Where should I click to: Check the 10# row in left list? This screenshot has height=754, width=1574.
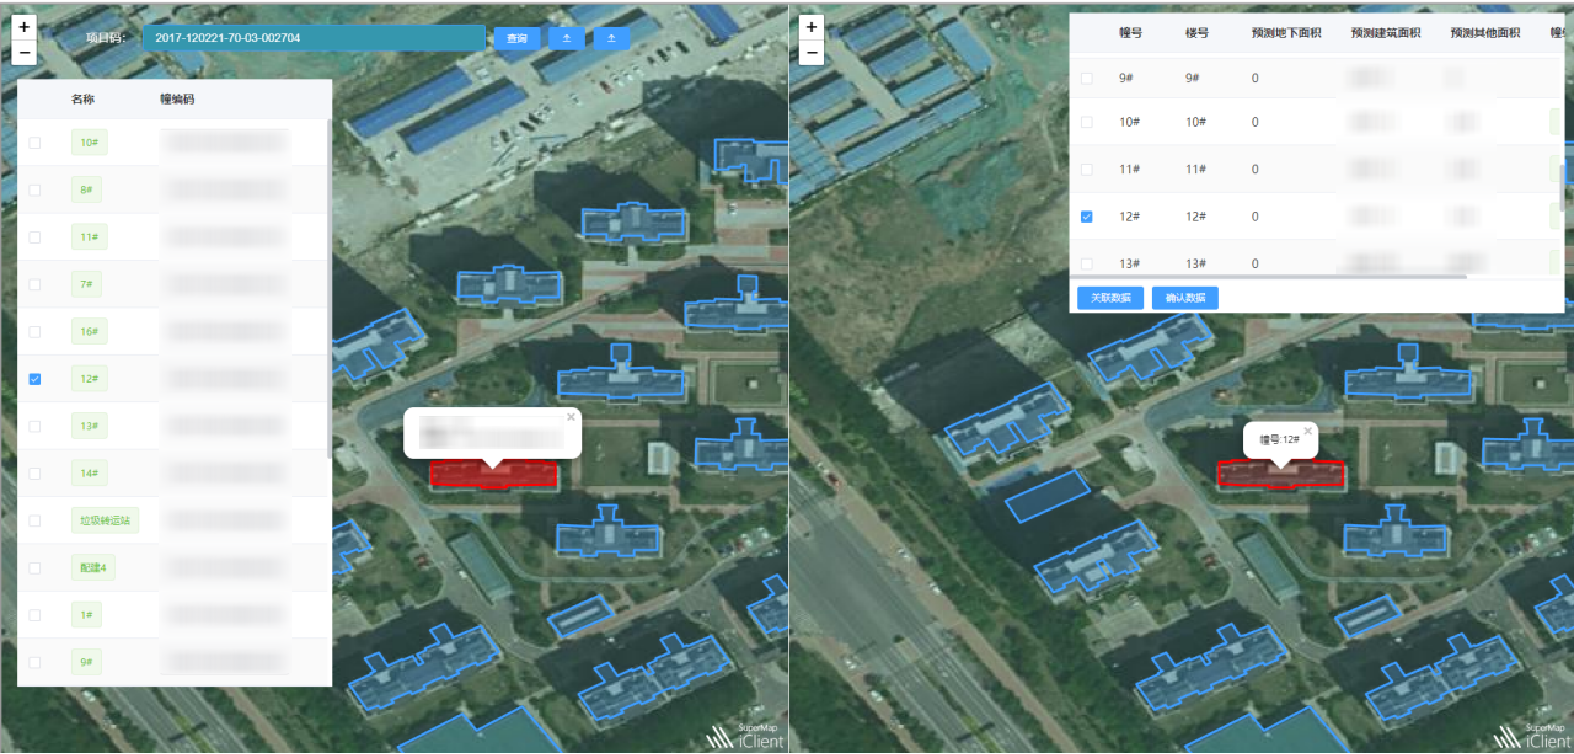tap(35, 143)
